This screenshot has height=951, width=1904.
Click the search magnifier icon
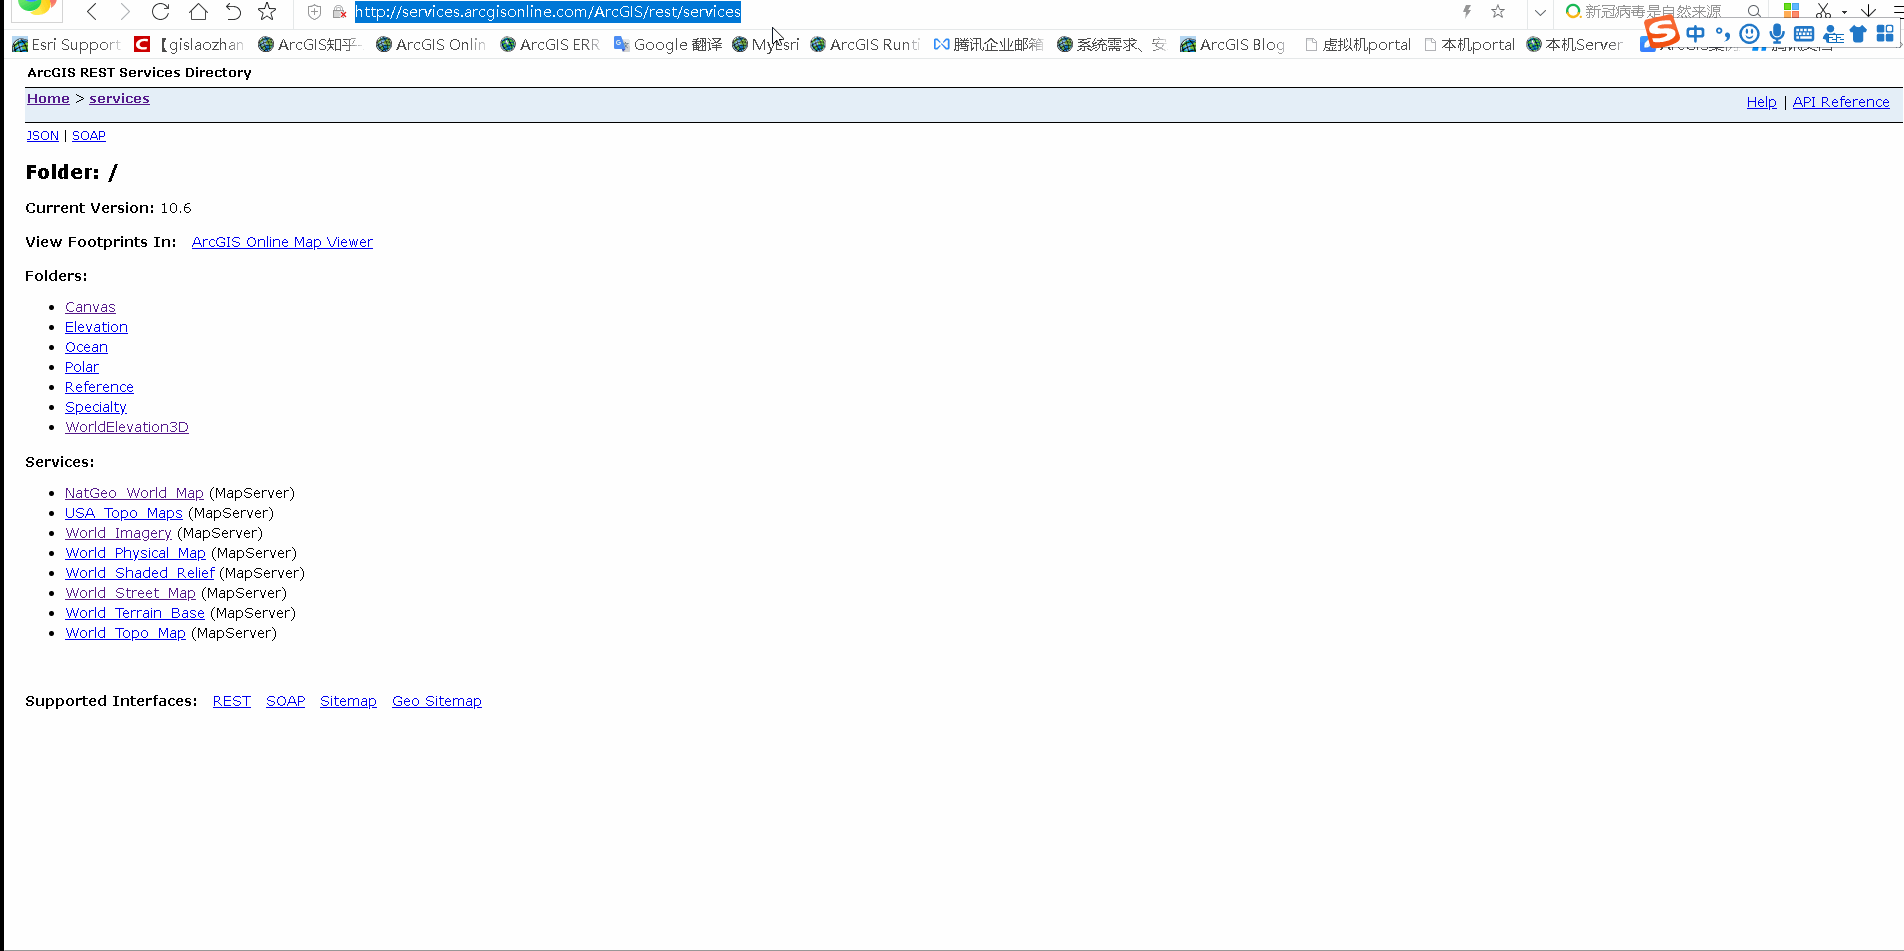(1754, 12)
